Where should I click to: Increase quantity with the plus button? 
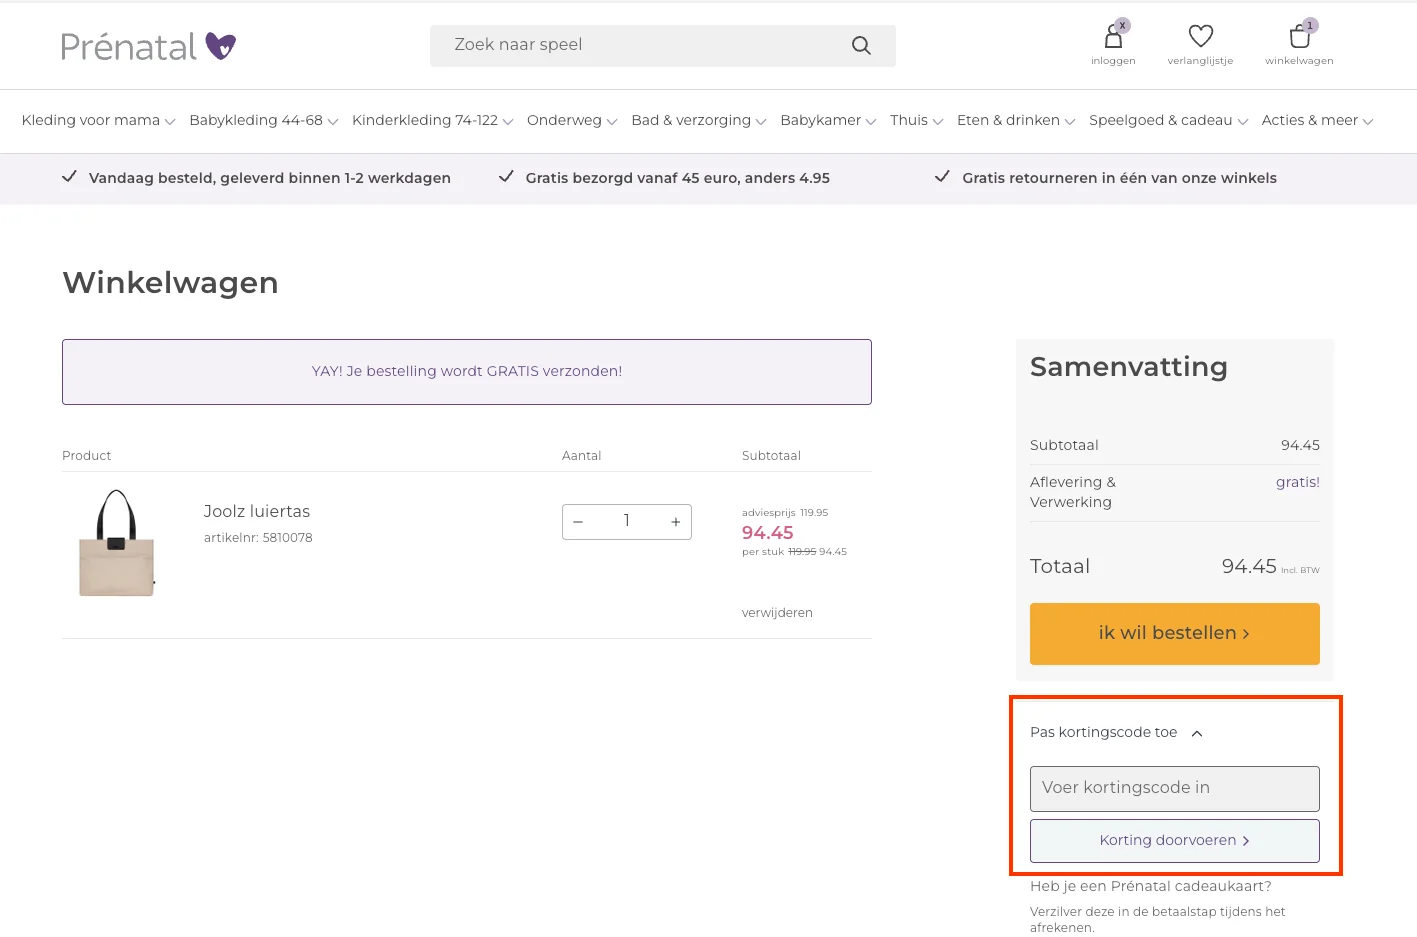[x=676, y=522]
